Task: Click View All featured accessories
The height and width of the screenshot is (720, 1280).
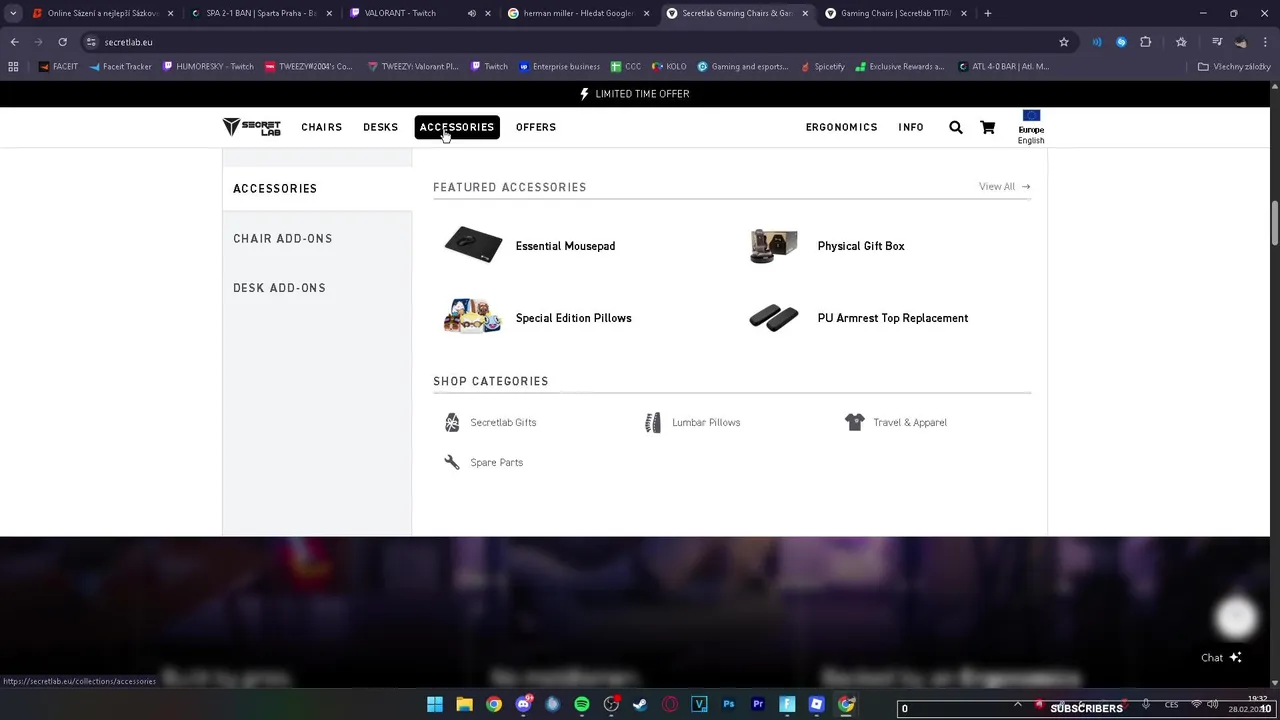Action: 1004,187
